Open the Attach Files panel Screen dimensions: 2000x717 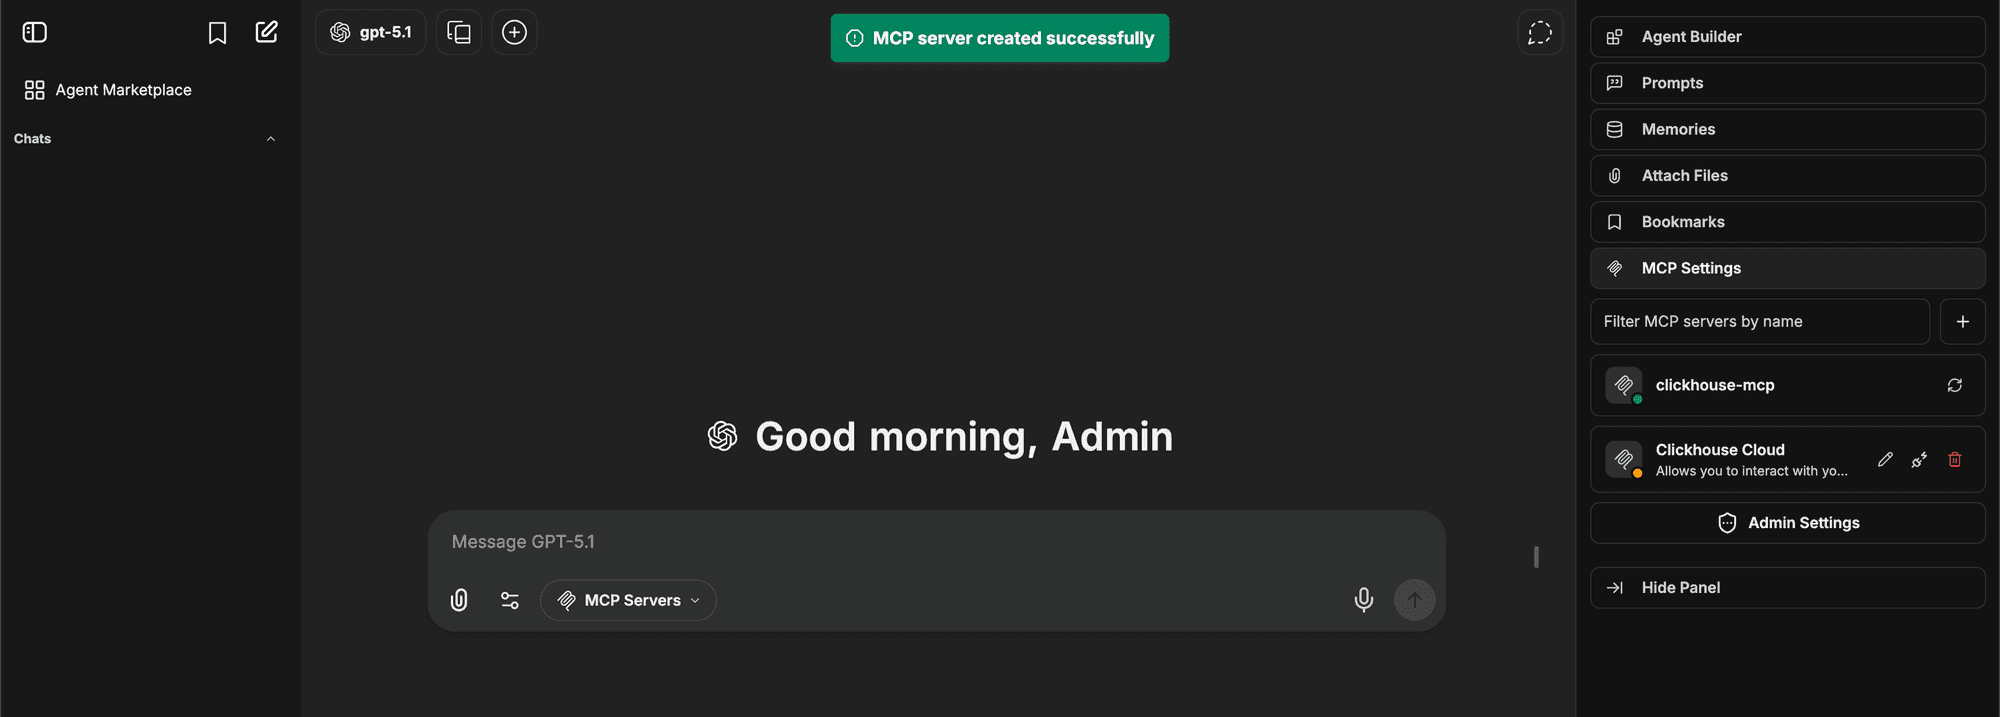1788,176
